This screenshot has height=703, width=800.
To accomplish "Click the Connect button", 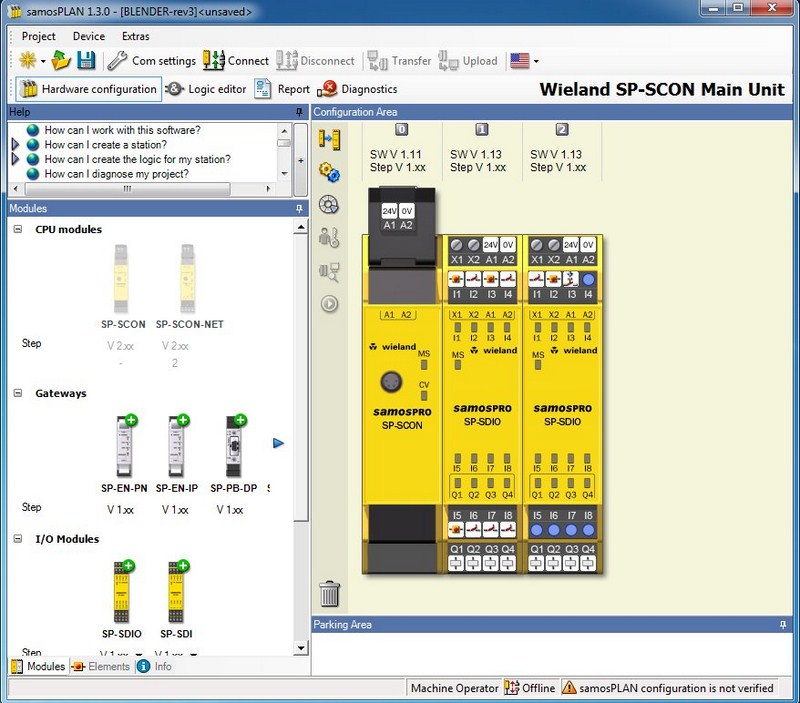I will click(236, 61).
